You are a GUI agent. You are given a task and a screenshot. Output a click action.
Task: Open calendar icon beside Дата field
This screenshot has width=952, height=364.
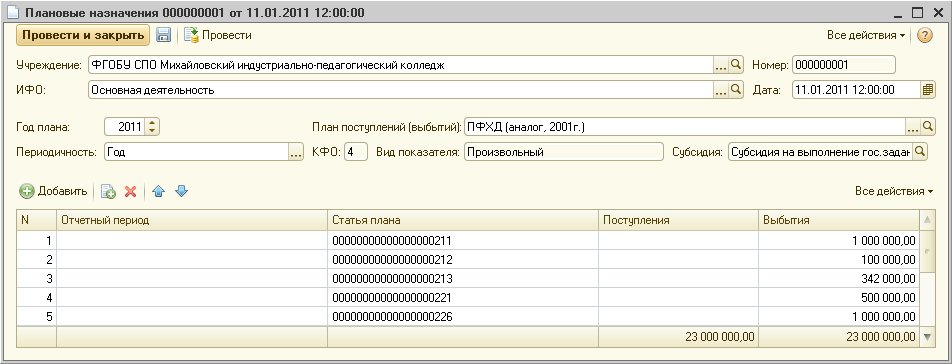click(x=928, y=90)
